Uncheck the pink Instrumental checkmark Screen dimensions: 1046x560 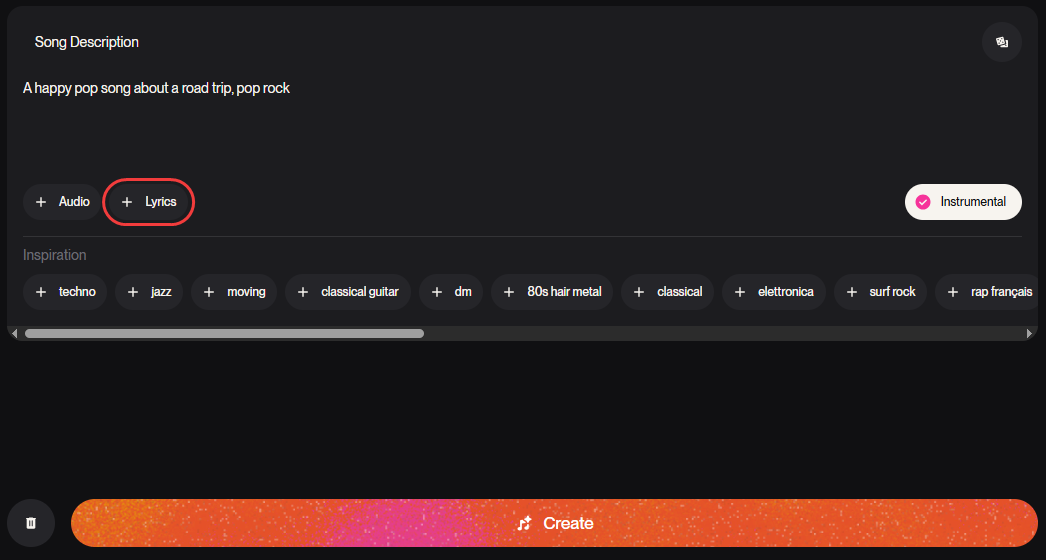(923, 202)
